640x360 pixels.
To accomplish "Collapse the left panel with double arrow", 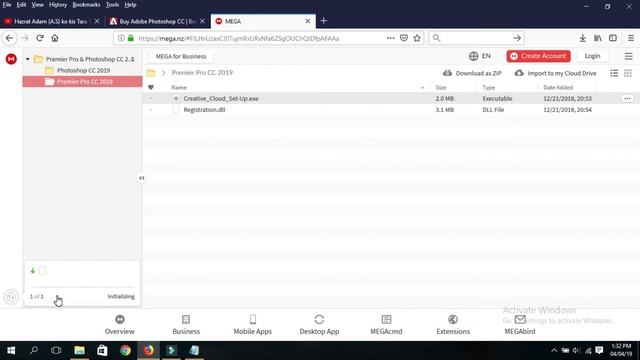I will coord(142,178).
